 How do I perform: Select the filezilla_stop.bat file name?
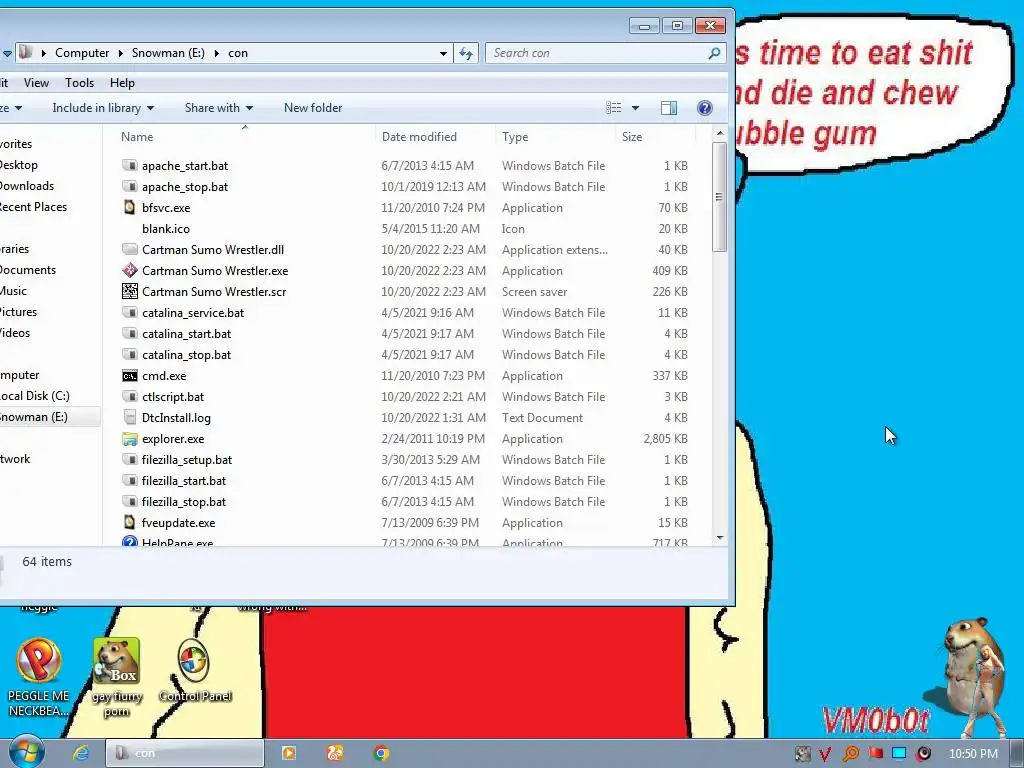coord(184,502)
